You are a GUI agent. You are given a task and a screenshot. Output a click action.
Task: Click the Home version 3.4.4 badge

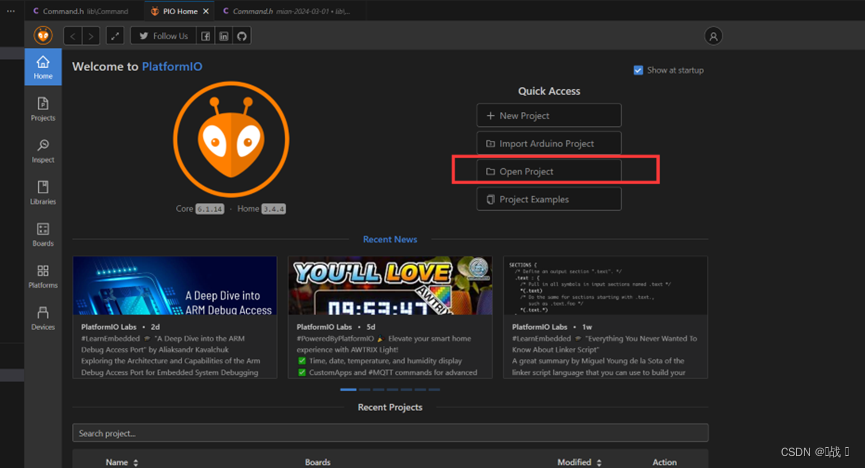[x=274, y=209]
